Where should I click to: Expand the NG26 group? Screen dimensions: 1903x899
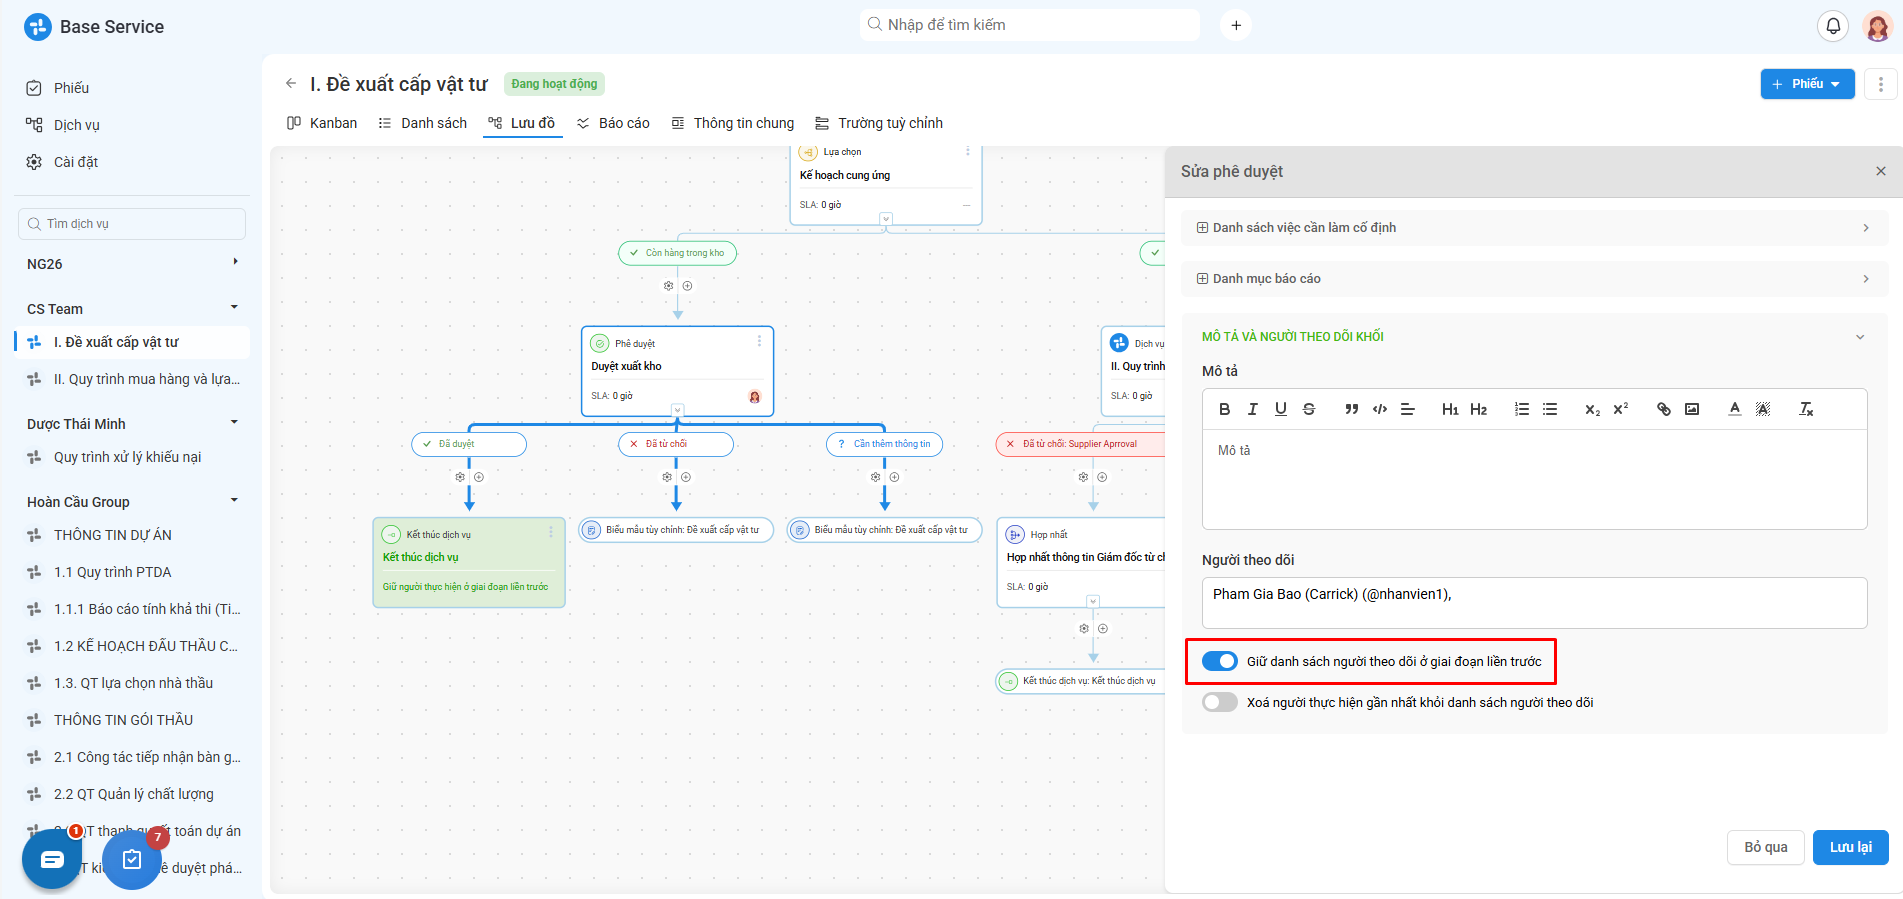pyautogui.click(x=235, y=262)
